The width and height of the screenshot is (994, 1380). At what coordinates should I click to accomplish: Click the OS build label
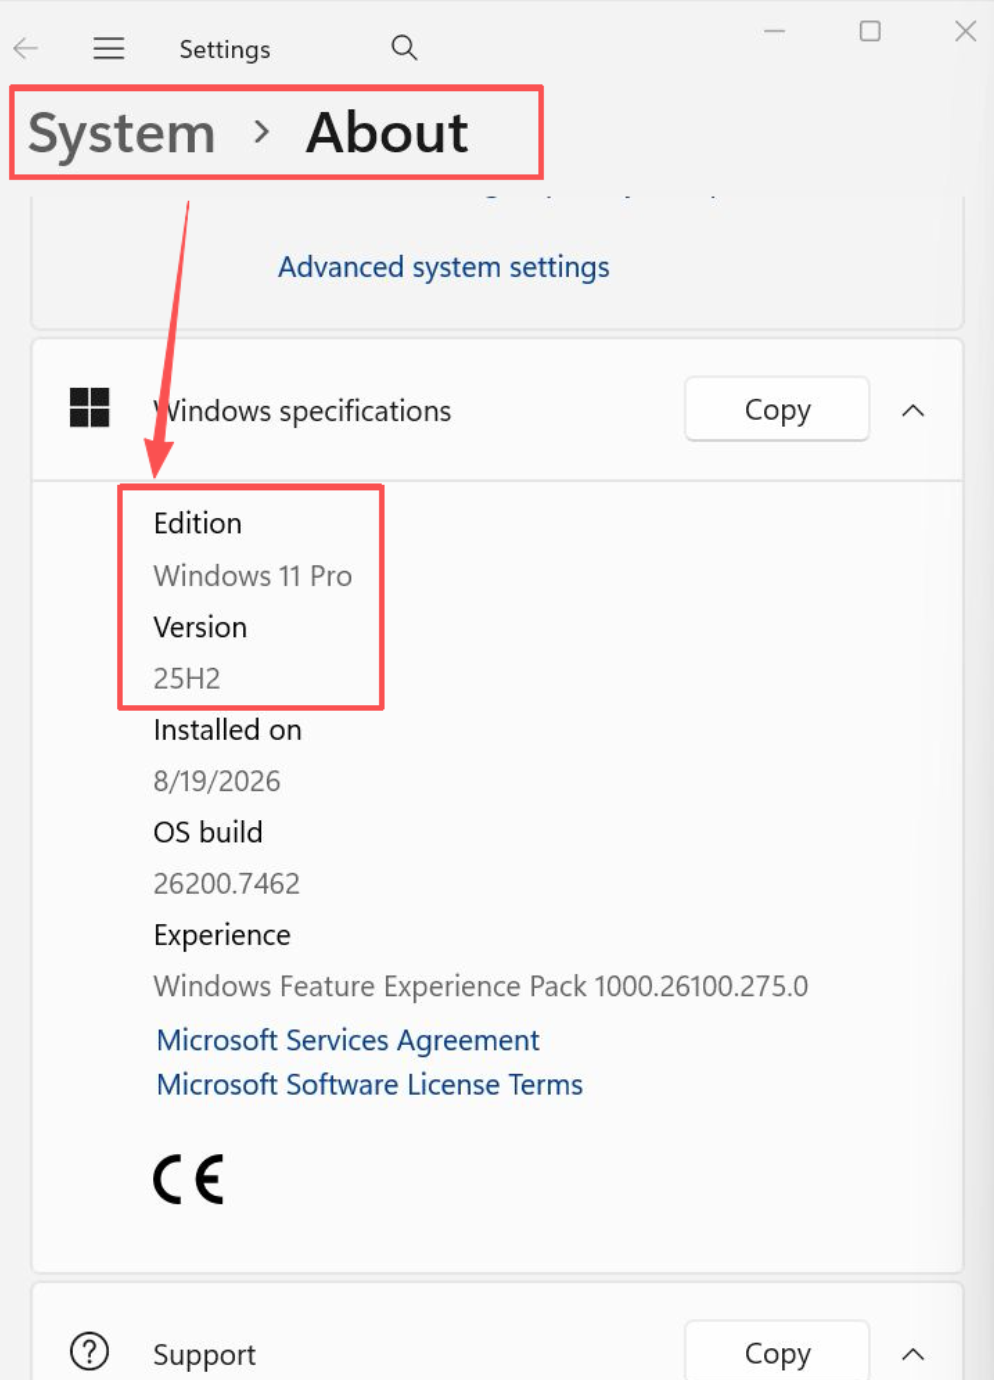(208, 832)
